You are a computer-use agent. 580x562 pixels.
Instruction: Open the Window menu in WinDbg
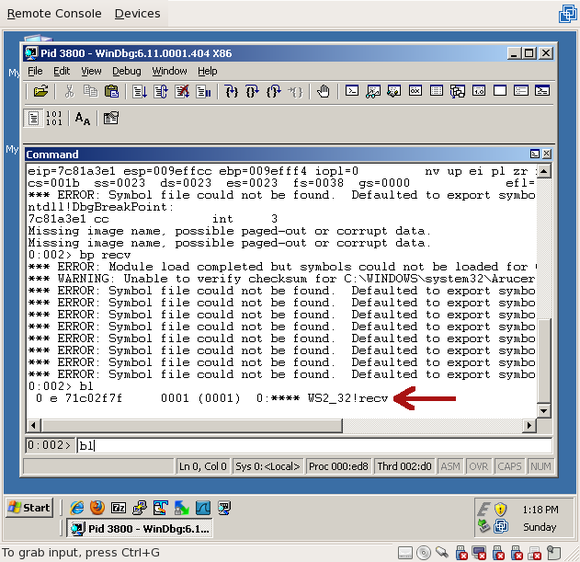pos(169,71)
